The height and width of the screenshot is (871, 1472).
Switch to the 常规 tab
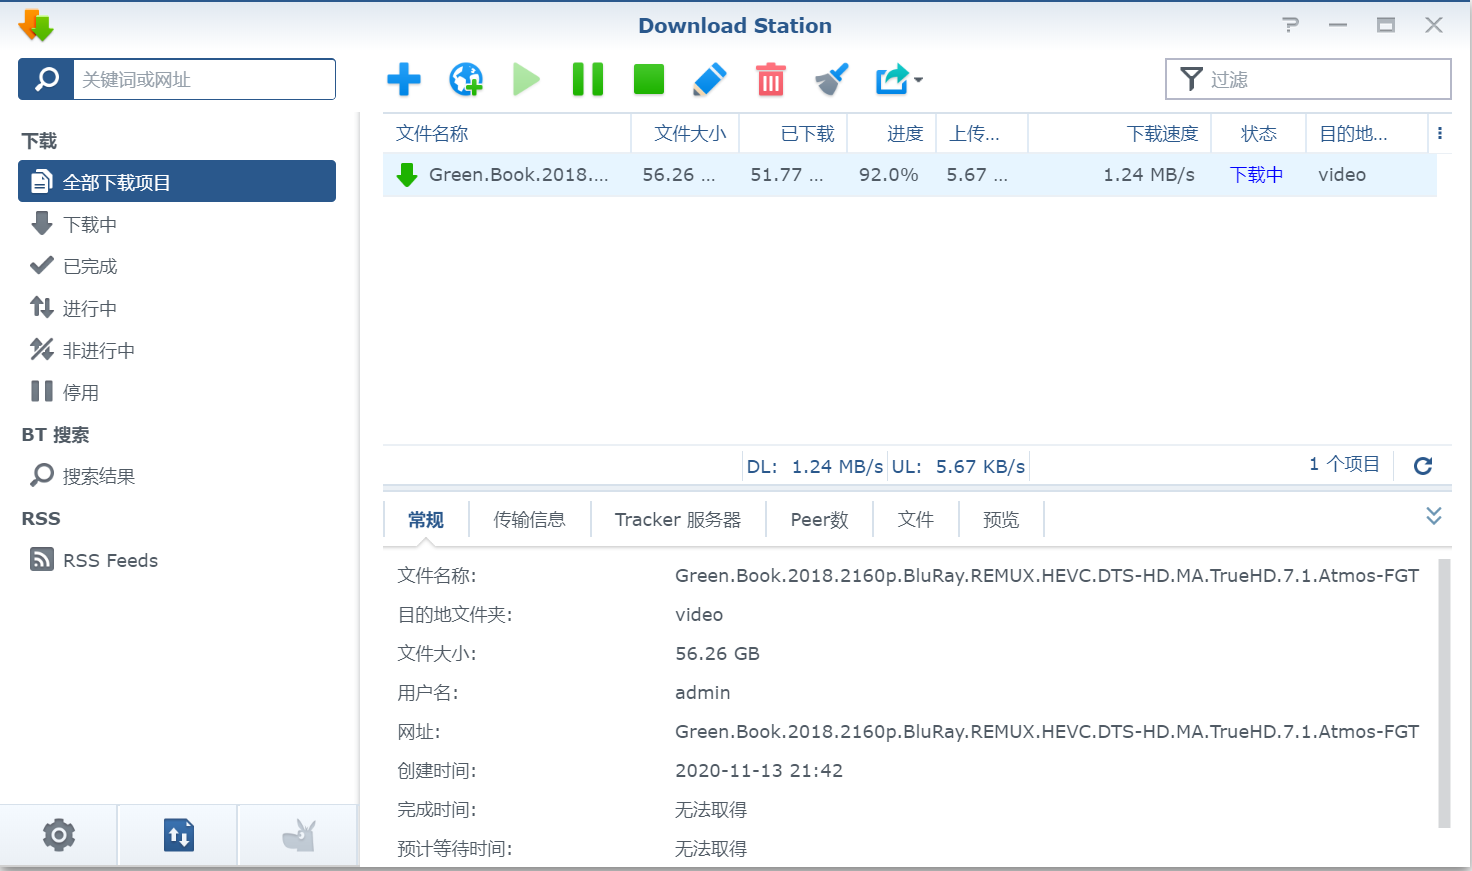425,520
